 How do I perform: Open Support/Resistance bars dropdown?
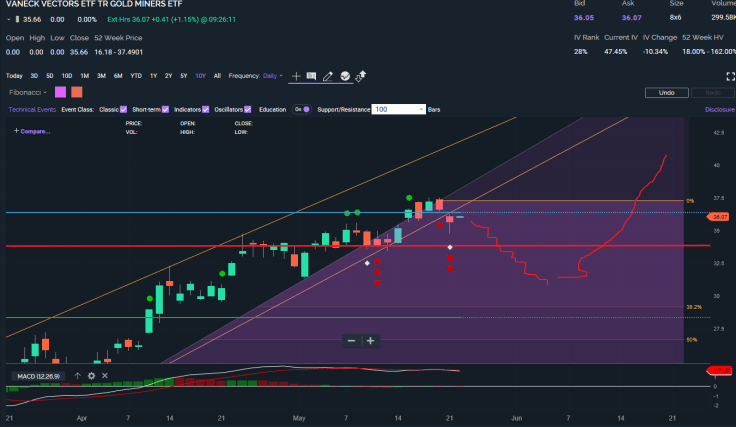(399, 109)
